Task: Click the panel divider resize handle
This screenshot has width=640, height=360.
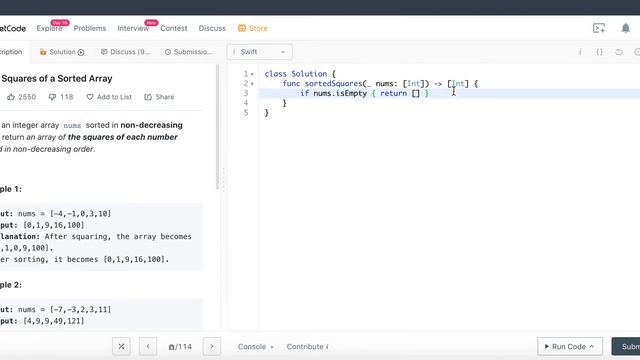Action: point(223,180)
